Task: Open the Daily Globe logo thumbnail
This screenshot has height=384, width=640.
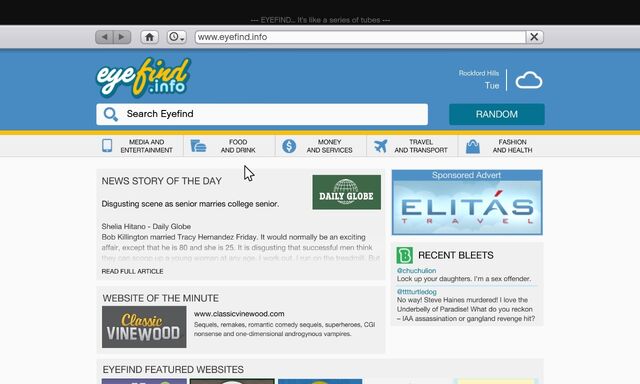Action: [347, 192]
